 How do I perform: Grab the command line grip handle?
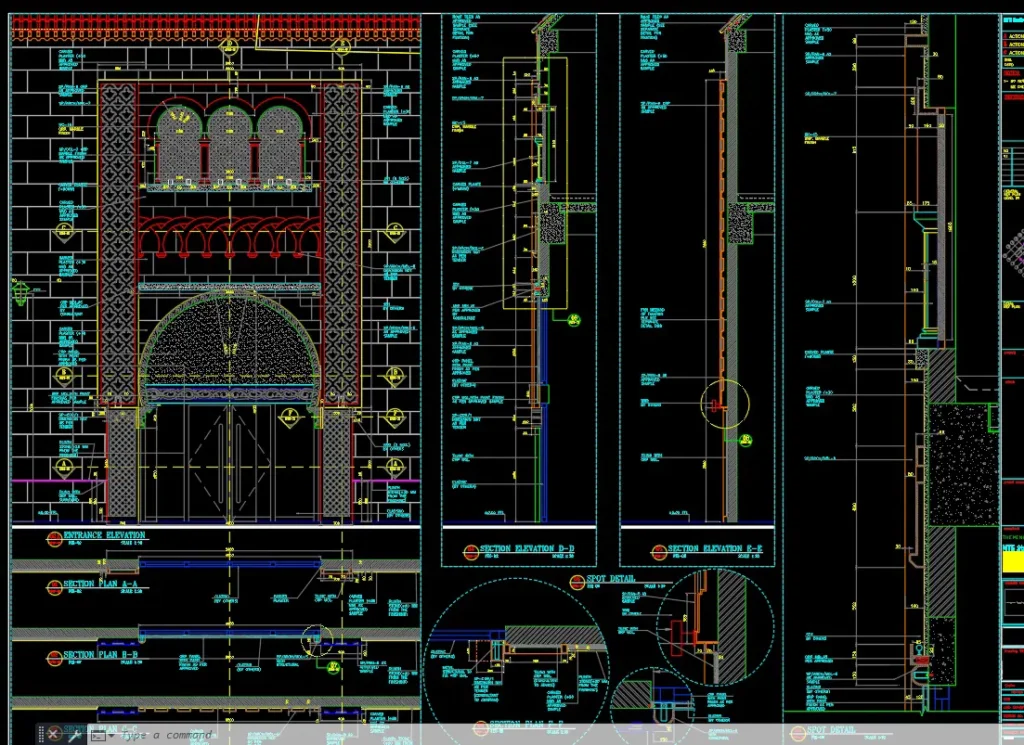coord(40,734)
